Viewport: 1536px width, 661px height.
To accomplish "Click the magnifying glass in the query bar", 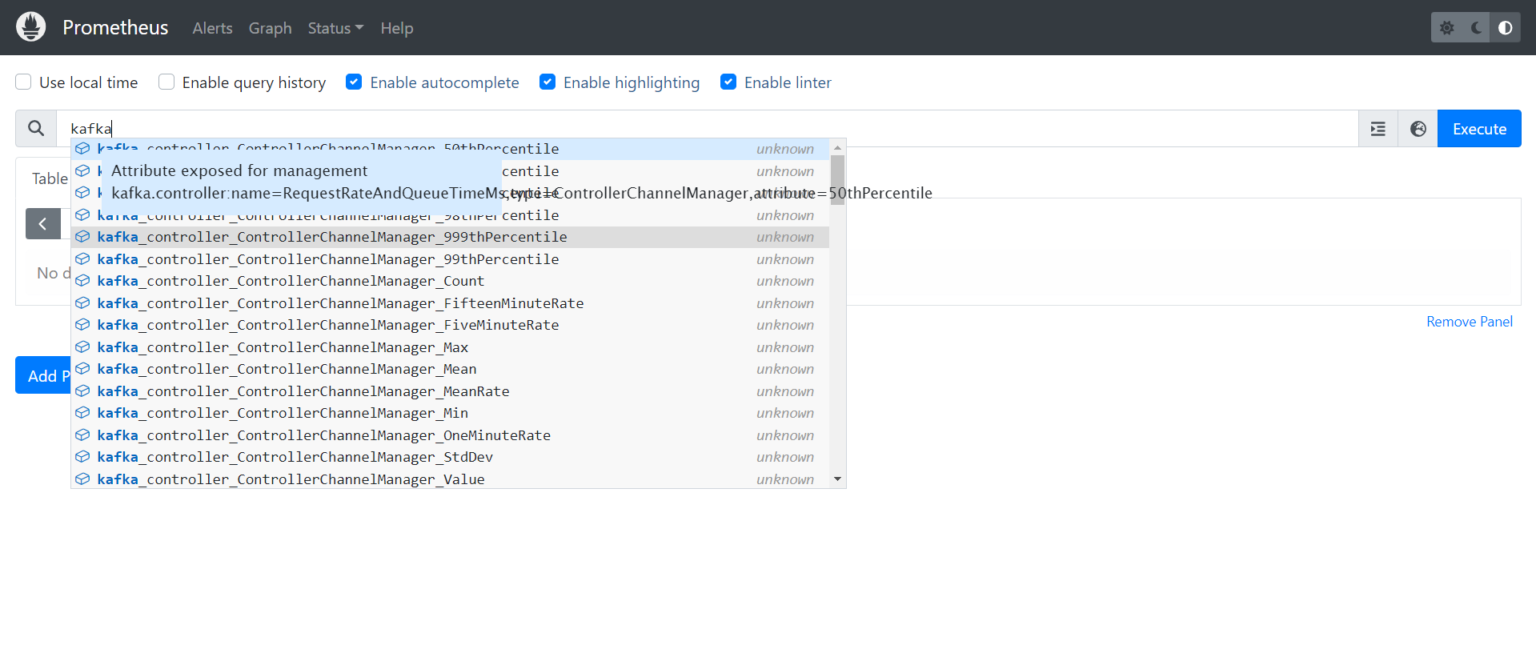I will (35, 128).
